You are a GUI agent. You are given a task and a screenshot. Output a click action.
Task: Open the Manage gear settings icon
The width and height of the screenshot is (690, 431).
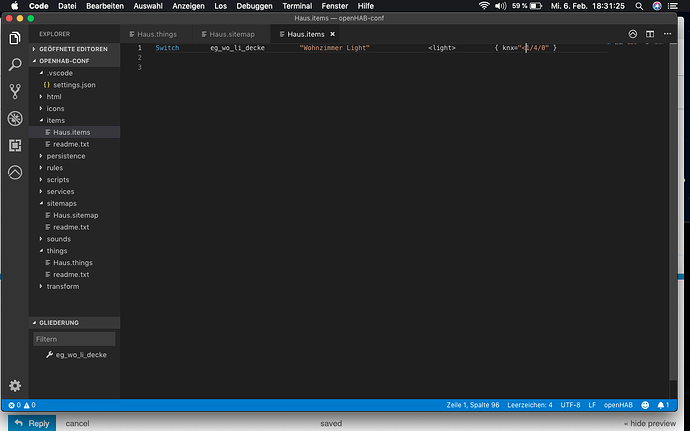(x=15, y=386)
